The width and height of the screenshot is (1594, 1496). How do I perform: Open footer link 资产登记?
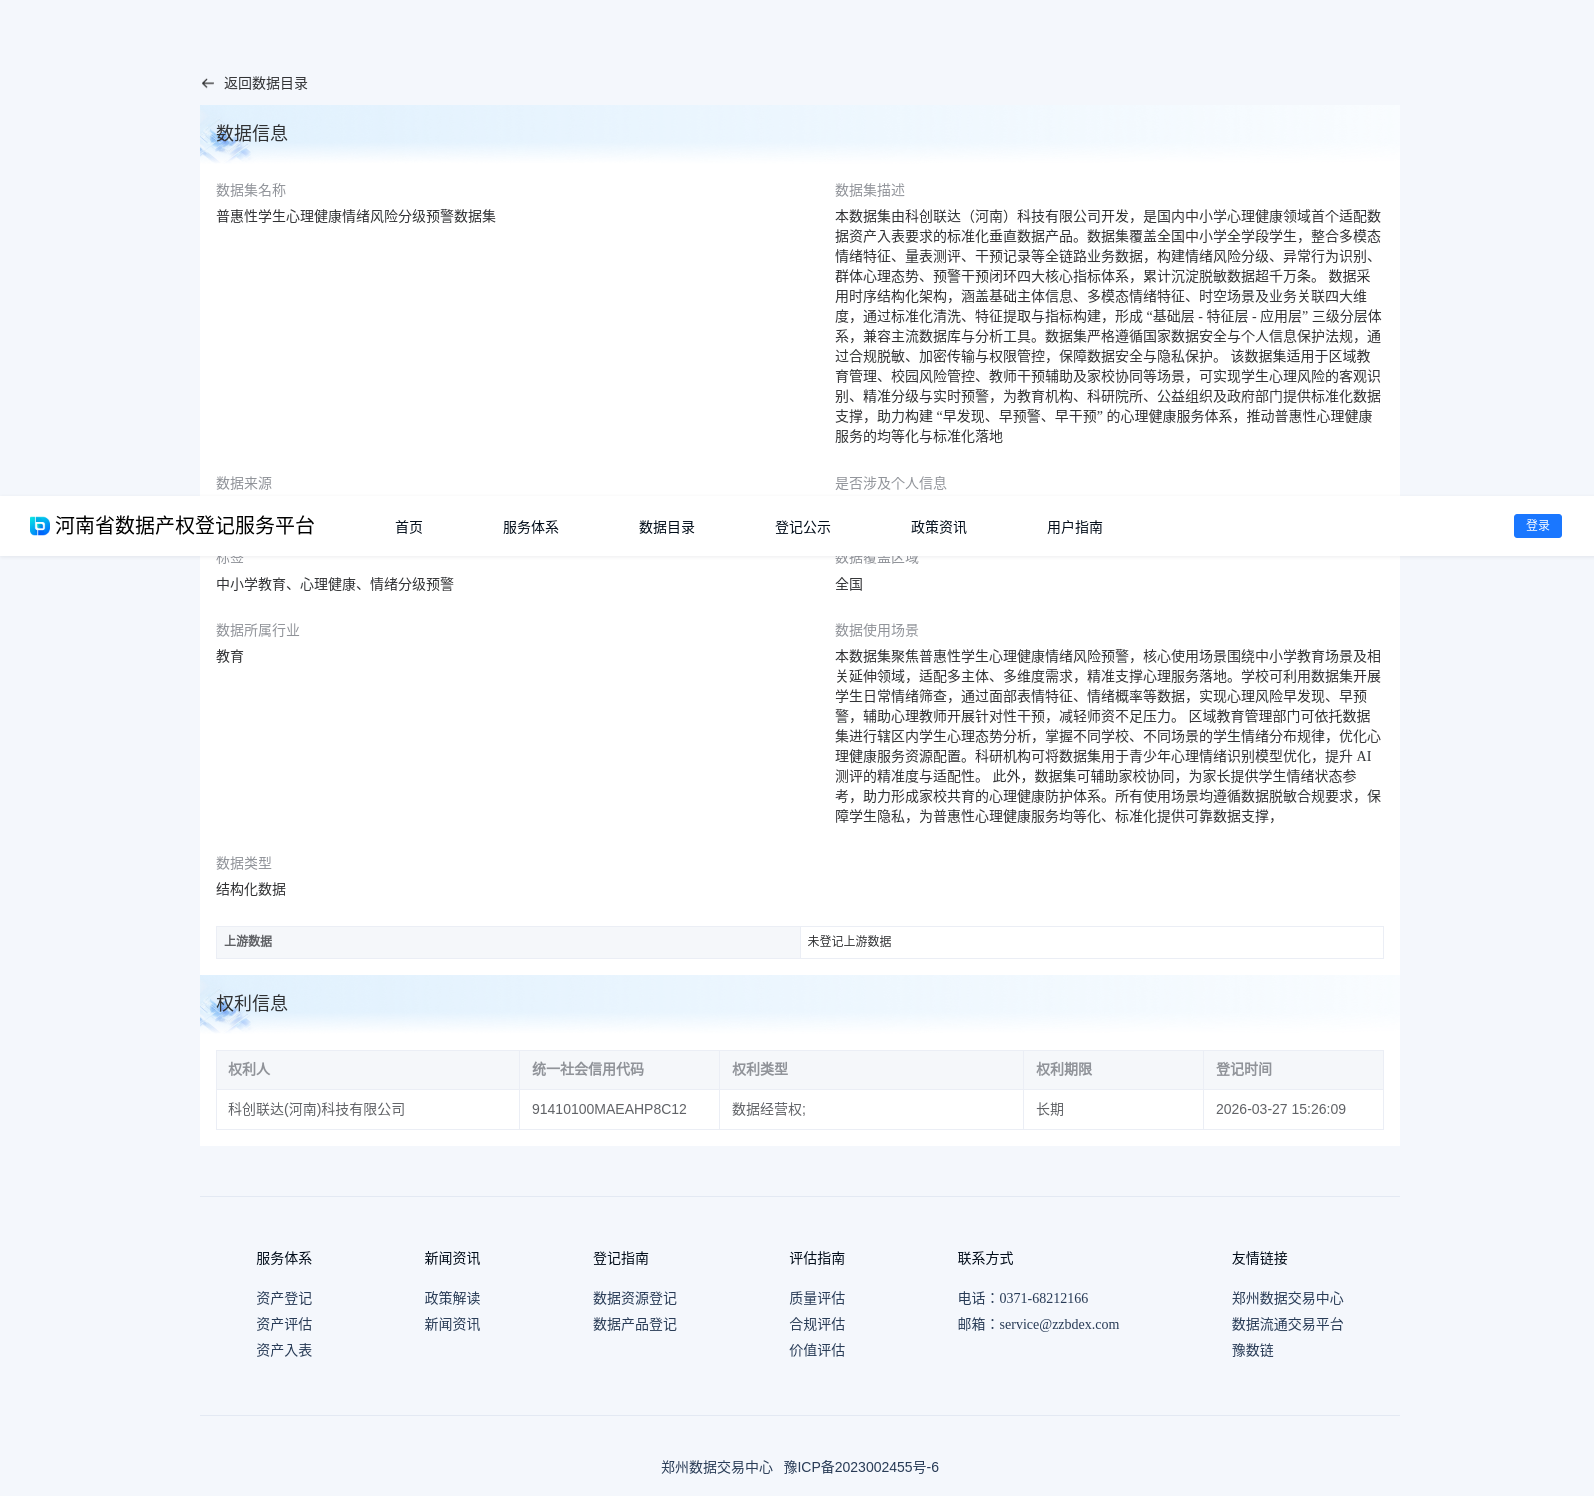(284, 1298)
